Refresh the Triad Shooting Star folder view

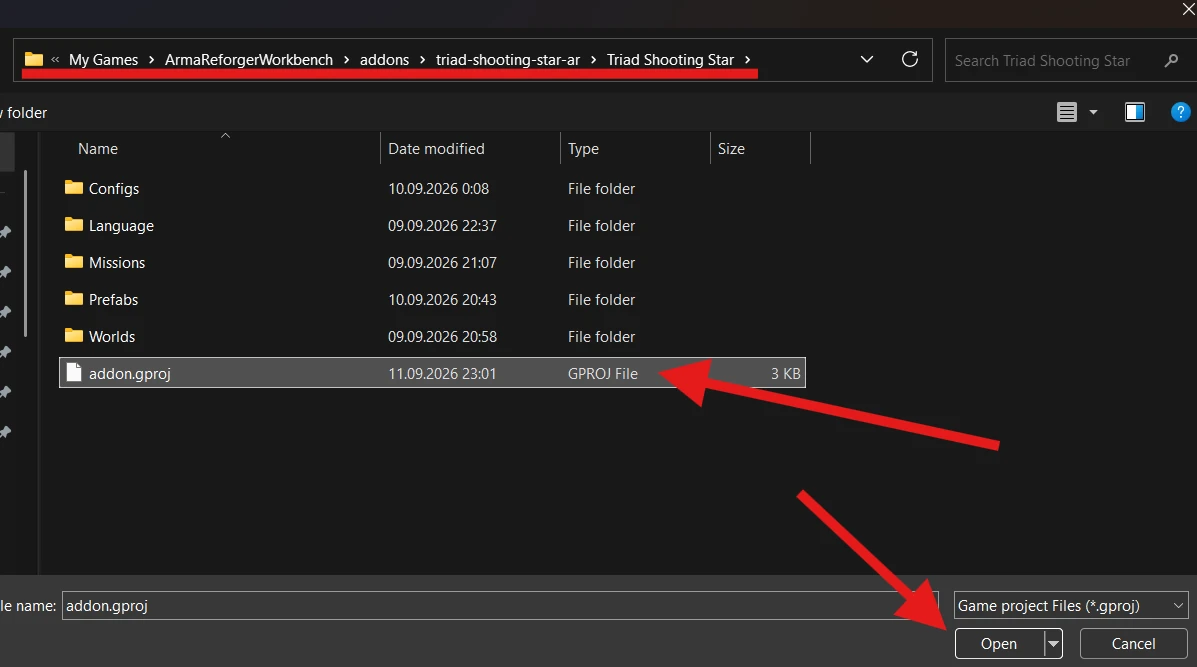909,60
